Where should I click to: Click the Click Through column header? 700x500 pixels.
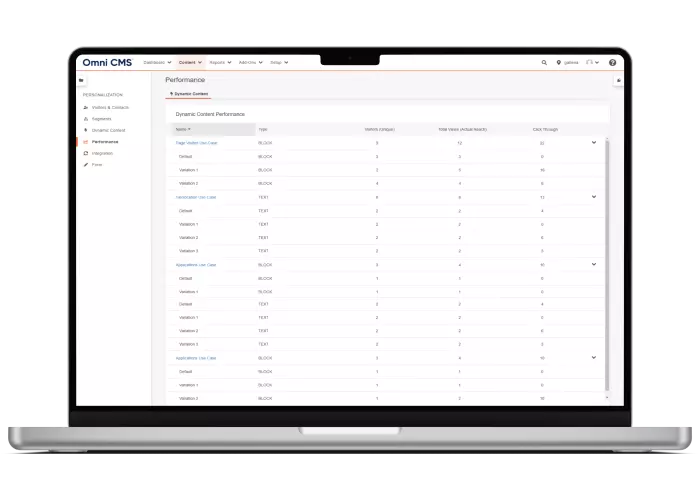pos(545,129)
